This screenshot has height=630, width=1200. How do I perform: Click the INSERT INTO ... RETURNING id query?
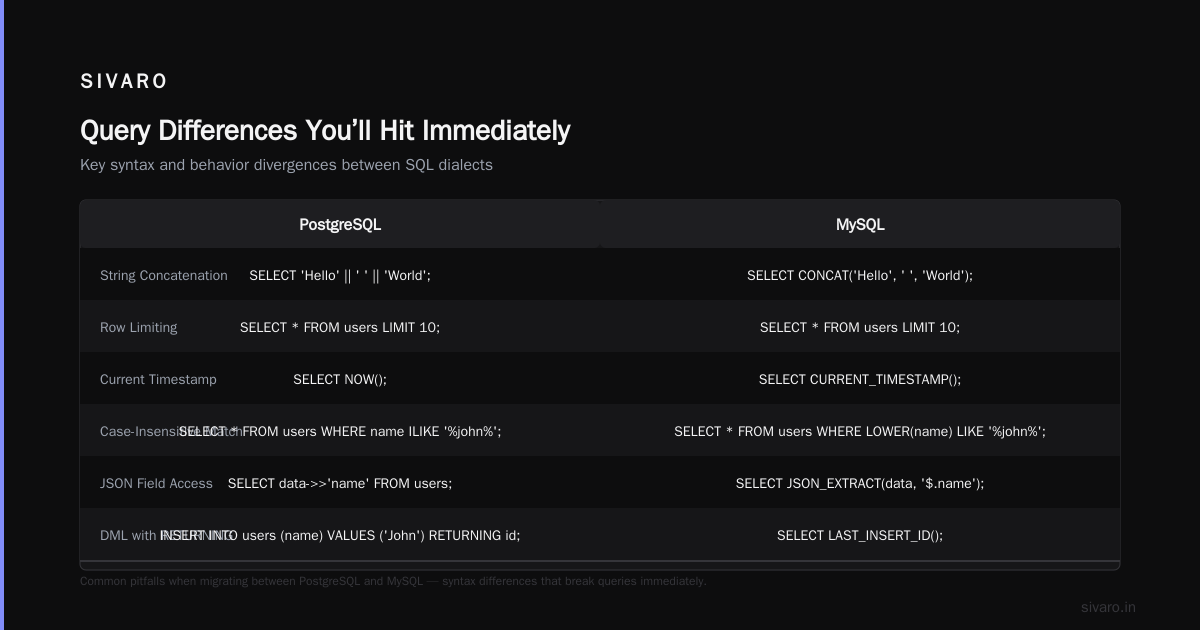pyautogui.click(x=340, y=535)
